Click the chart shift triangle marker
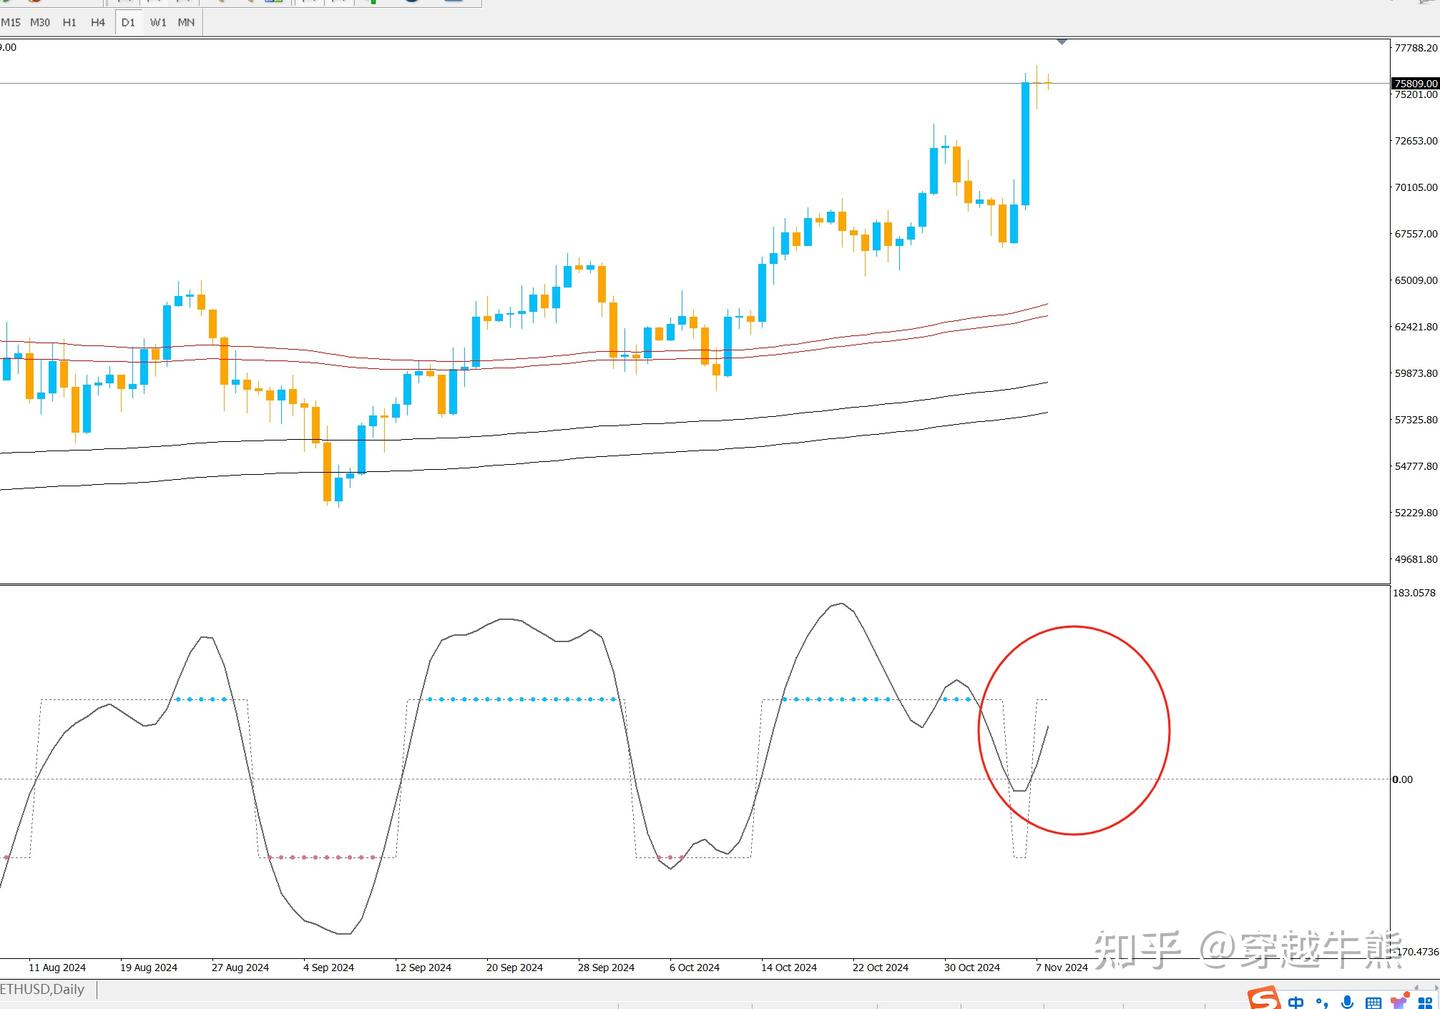Screen dimensions: 1440x1009 click(1062, 42)
